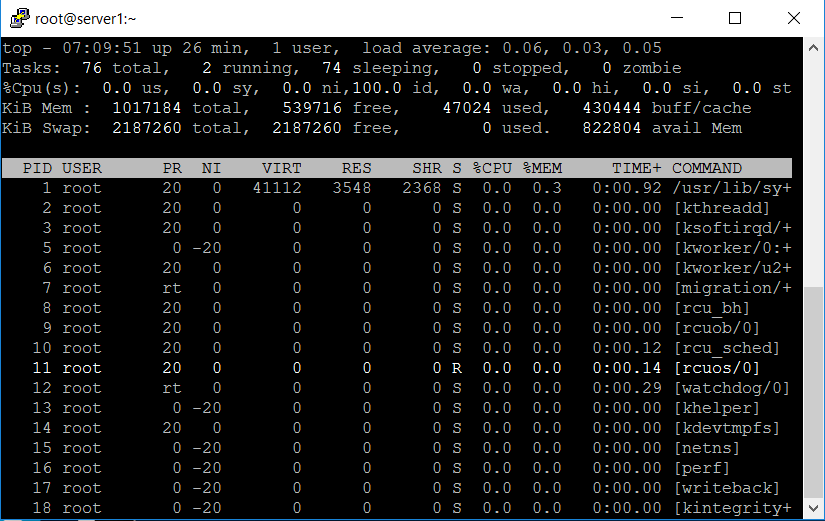This screenshot has width=825, height=521.
Task: Click the [rcuob/0] process name
Action: pyautogui.click(x=717, y=328)
